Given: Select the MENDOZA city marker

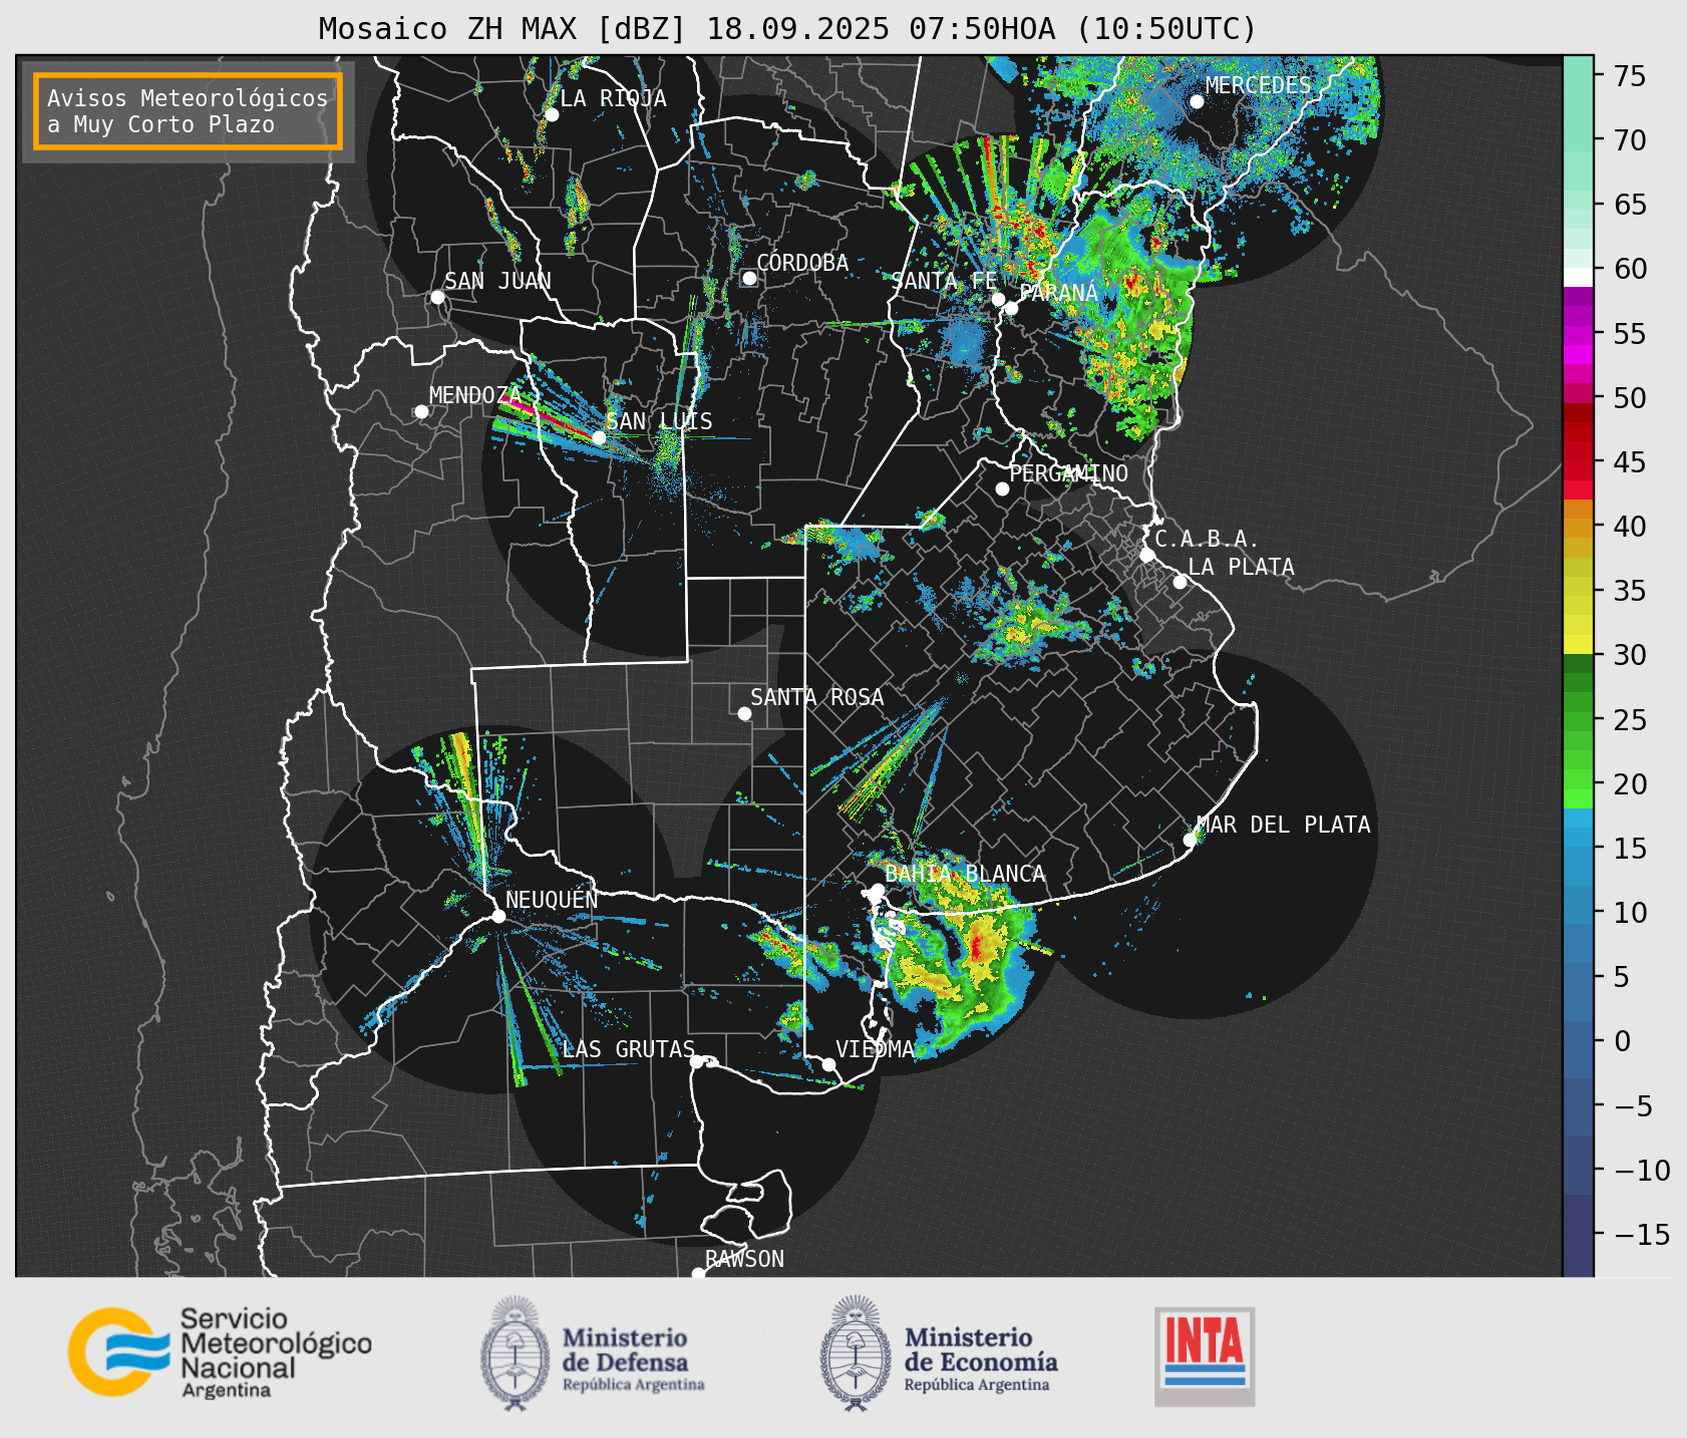Looking at the screenshot, I should (x=421, y=412).
